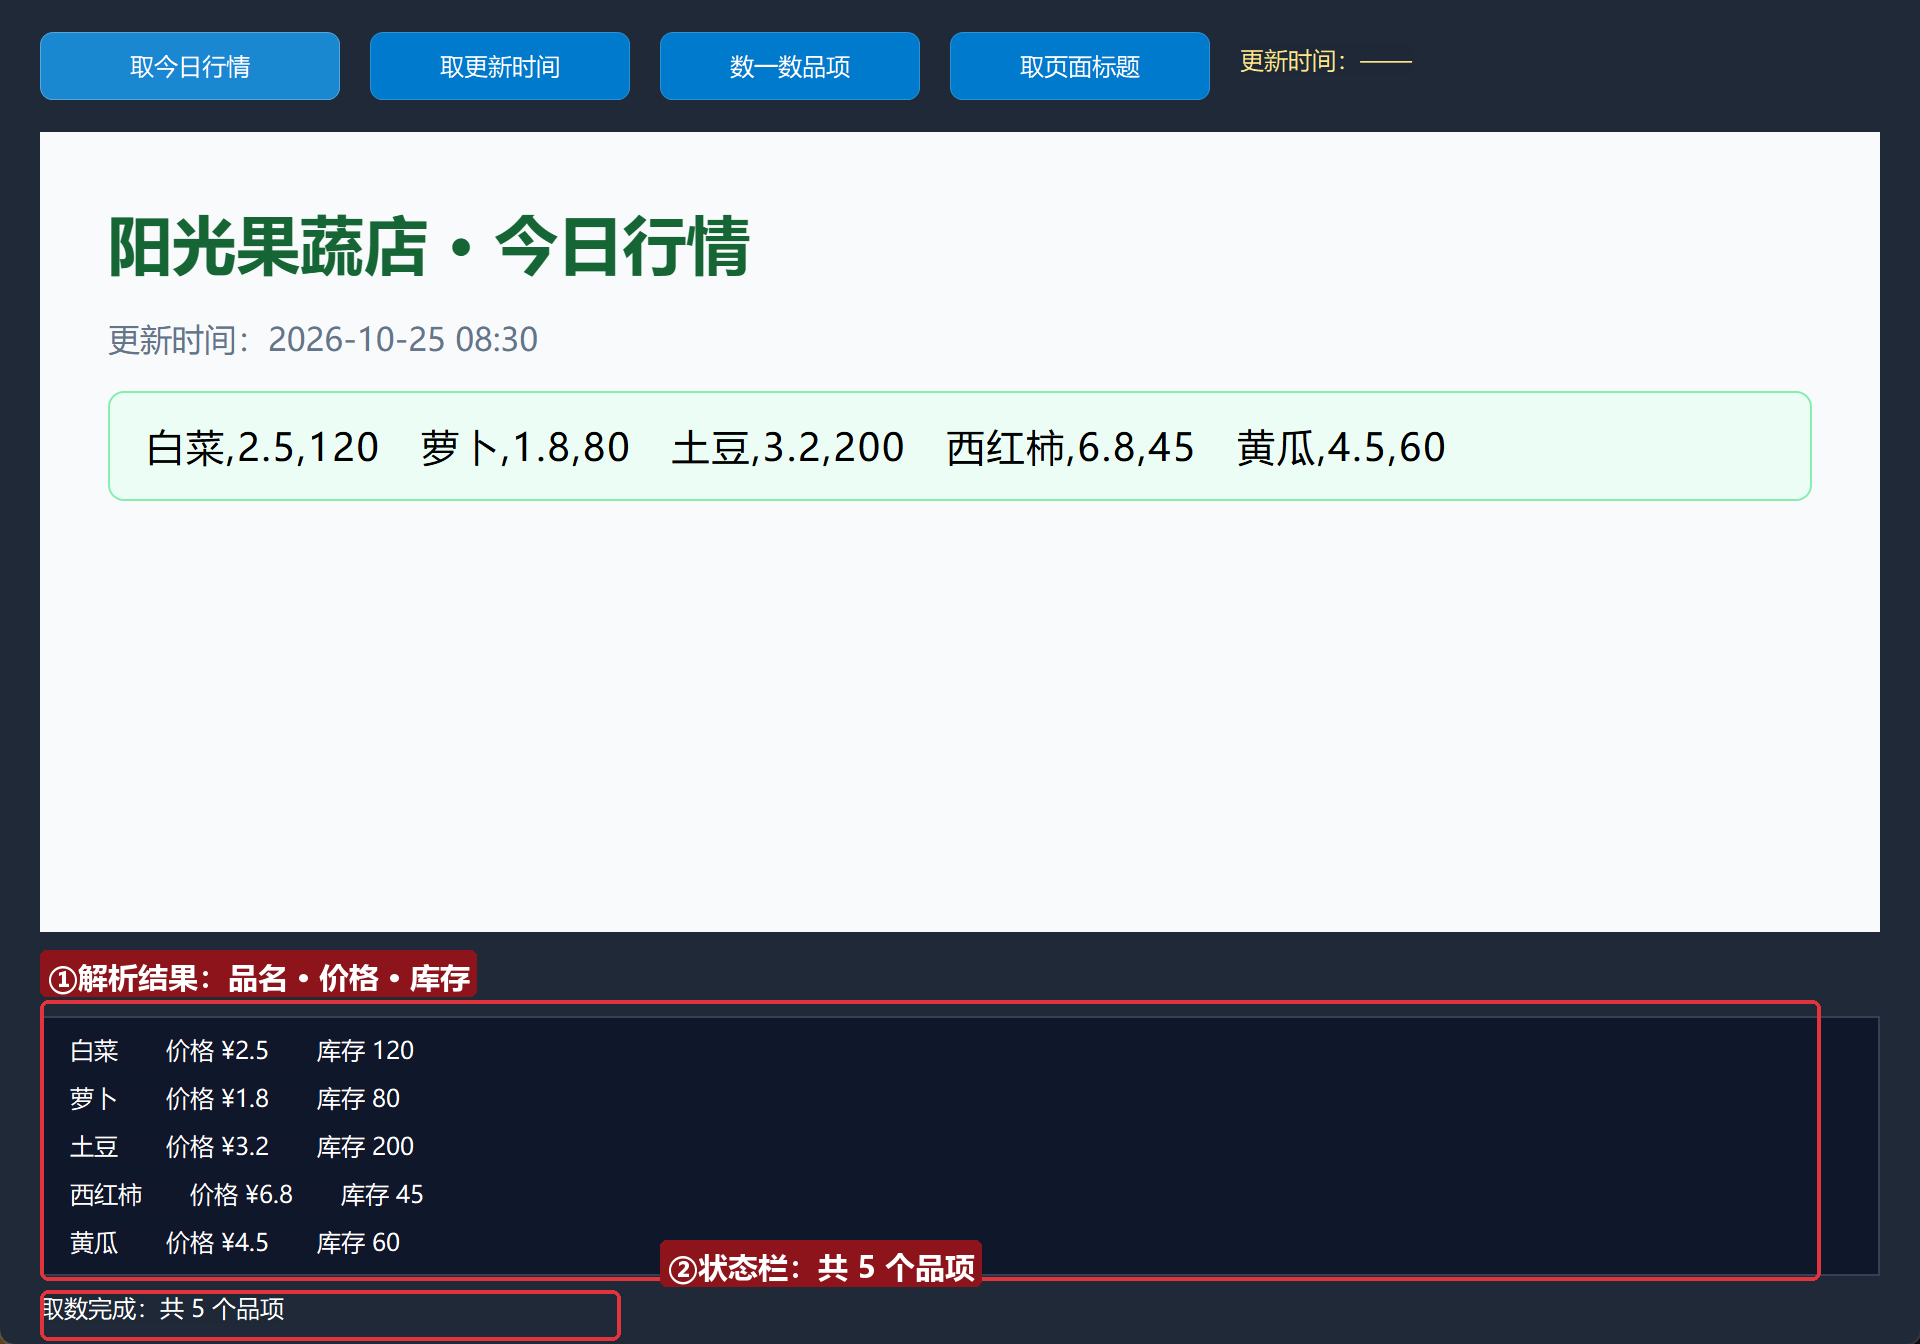Click 库存 60 in the results
This screenshot has height=1344, width=1920.
[358, 1243]
